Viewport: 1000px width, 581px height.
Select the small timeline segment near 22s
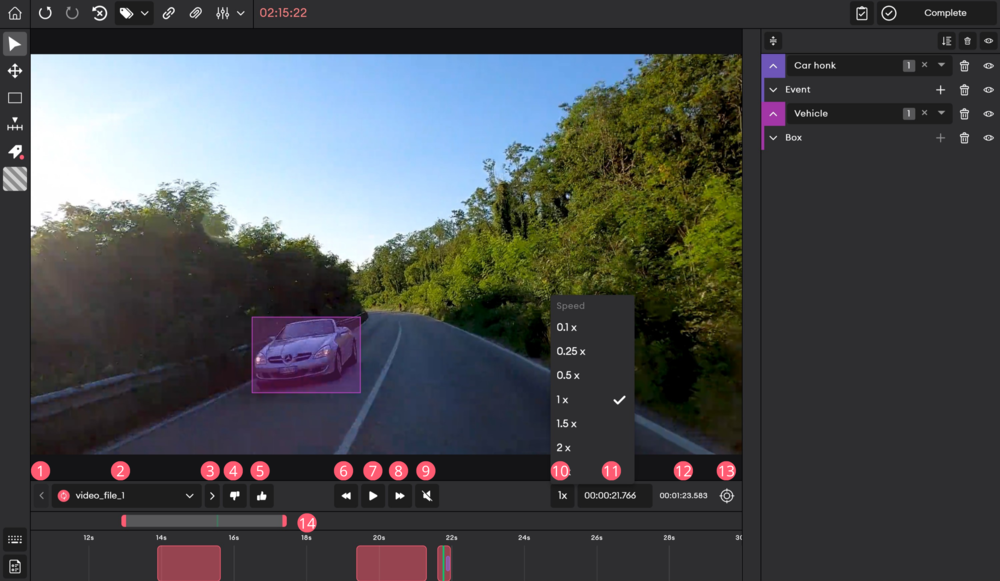click(x=445, y=563)
